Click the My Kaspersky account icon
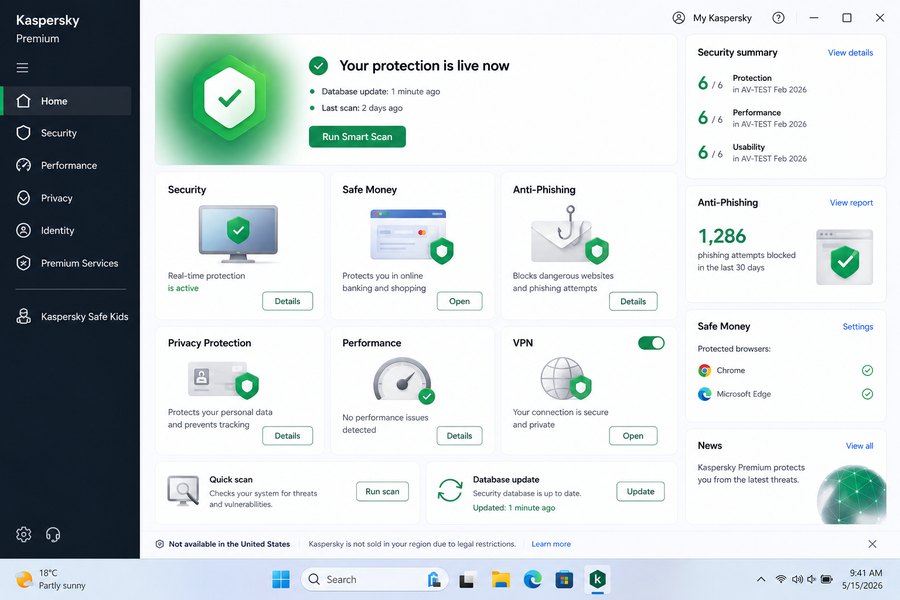900x600 pixels. (x=678, y=18)
